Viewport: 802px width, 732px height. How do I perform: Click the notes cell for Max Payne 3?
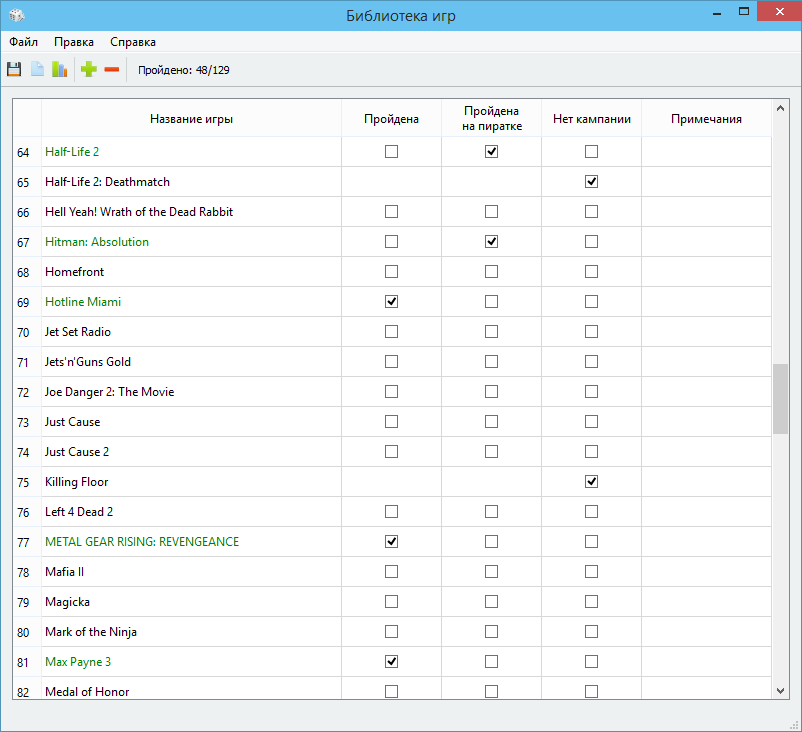click(x=706, y=661)
